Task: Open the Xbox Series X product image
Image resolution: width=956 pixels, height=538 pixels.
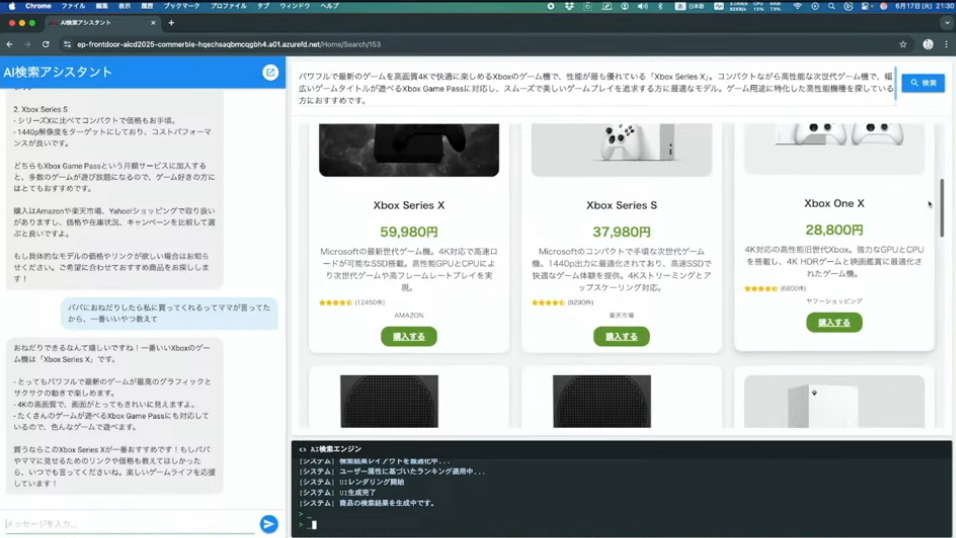Action: coord(408,150)
